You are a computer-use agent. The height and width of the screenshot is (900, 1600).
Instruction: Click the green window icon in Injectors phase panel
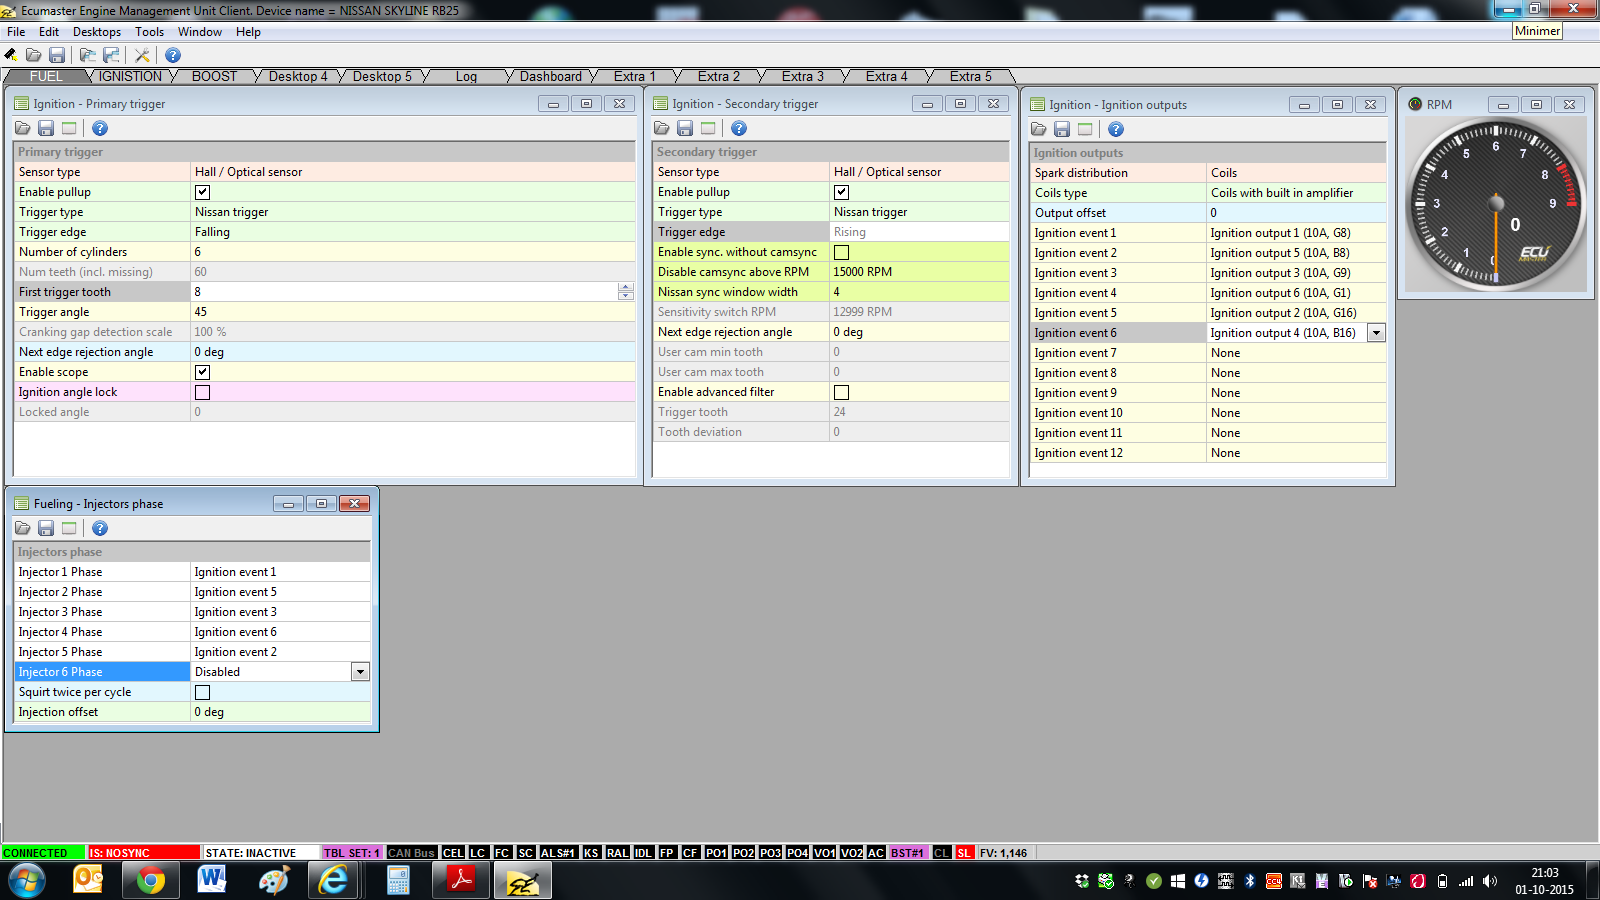69,528
